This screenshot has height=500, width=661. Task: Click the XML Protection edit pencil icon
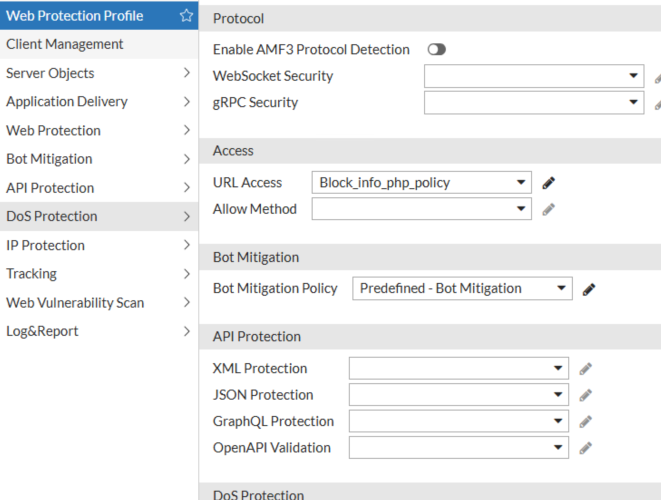pos(585,369)
